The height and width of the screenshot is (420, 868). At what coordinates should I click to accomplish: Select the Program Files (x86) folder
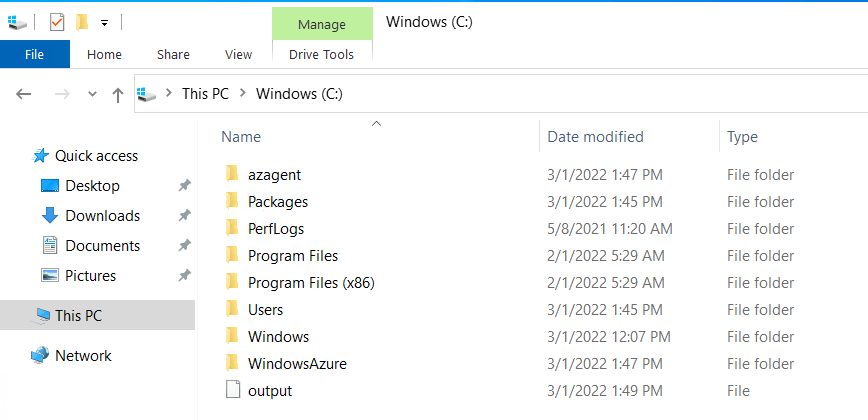311,283
